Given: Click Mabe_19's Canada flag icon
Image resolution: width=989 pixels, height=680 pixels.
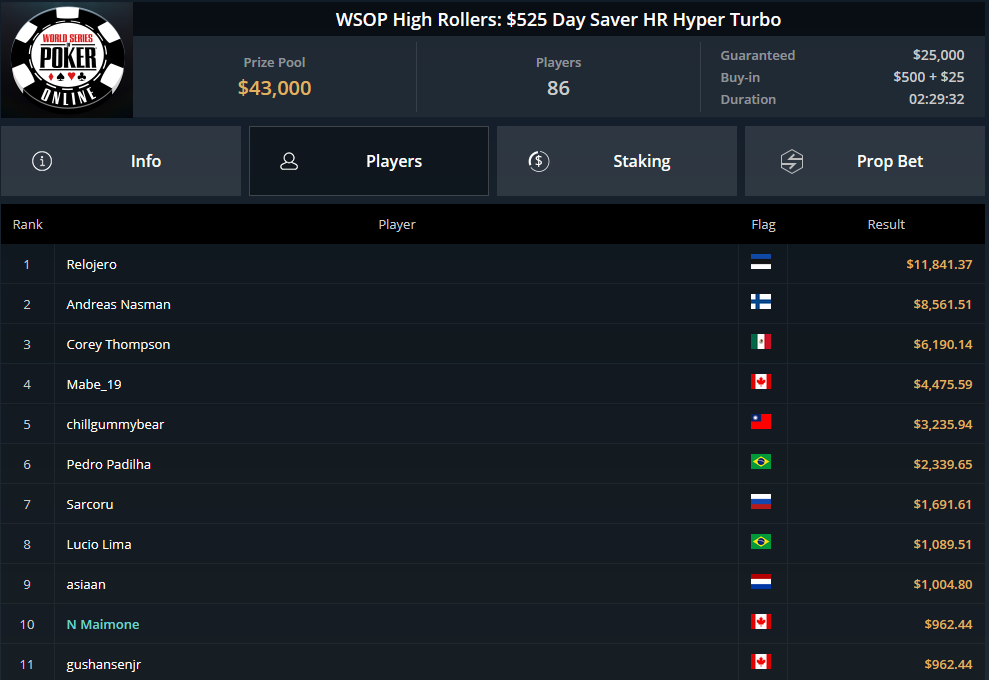Looking at the screenshot, I should coord(761,382).
